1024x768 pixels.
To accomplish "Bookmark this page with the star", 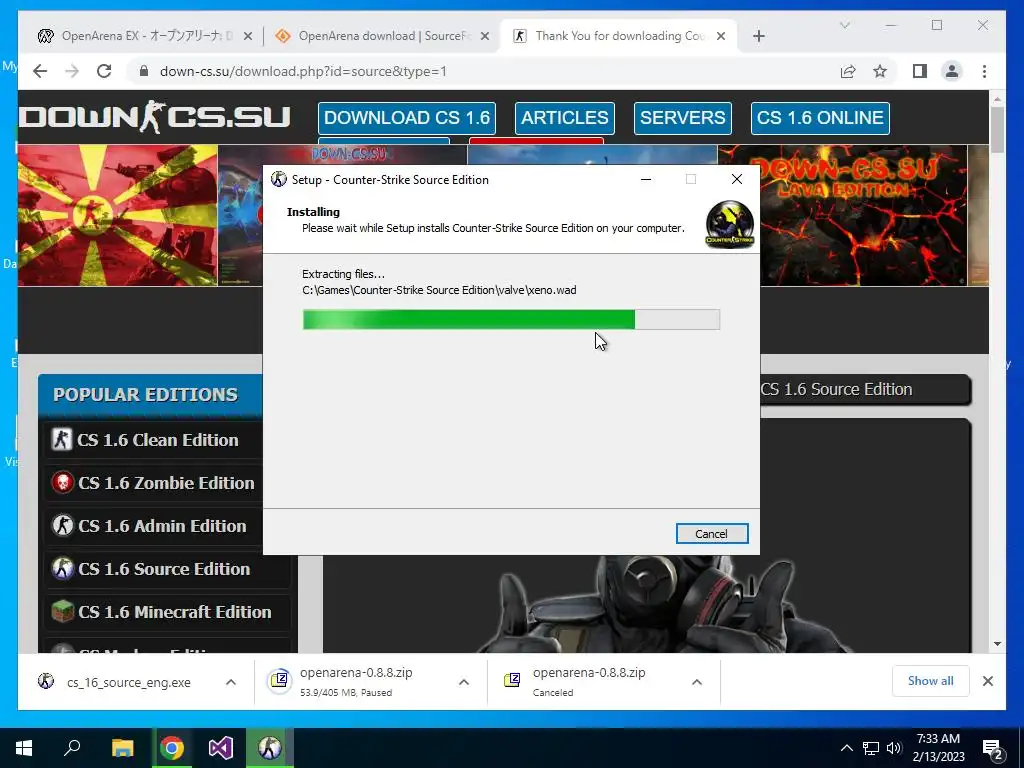I will click(880, 71).
